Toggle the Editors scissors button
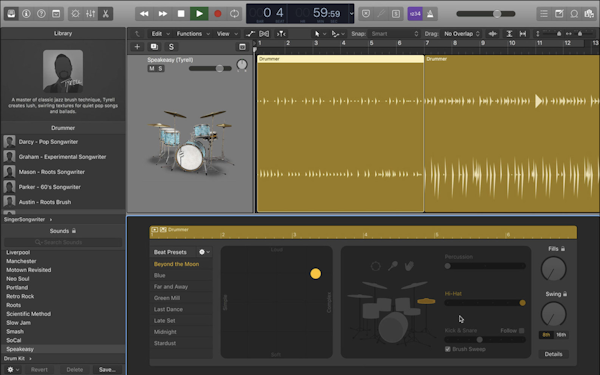Viewport: 600px width, 375px height. tap(105, 14)
